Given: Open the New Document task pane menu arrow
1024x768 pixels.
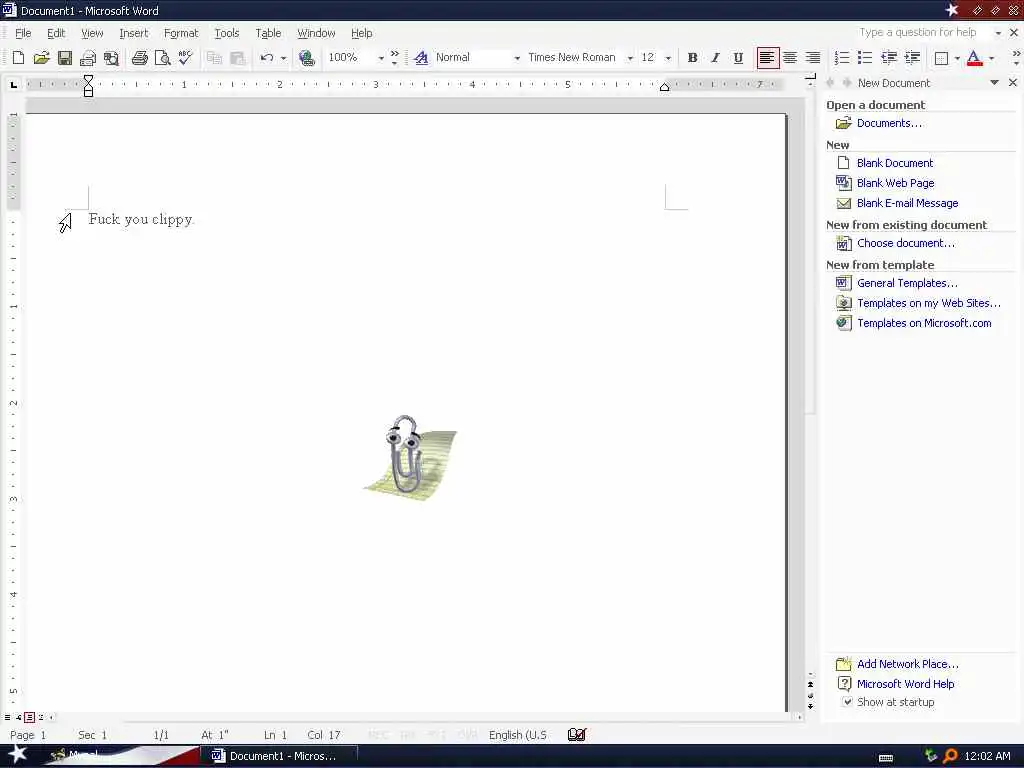Looking at the screenshot, I should coord(994,82).
